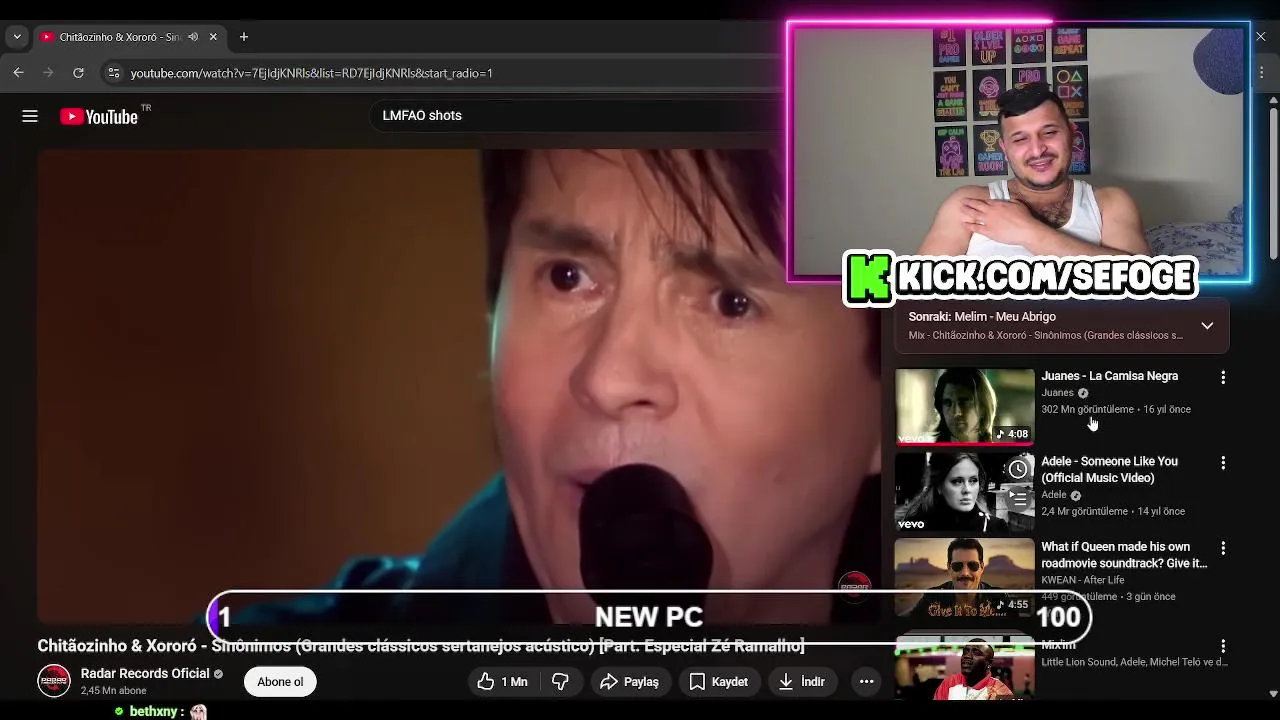Download the video with İndir
Screen dimensions: 1280x720
coord(802,682)
